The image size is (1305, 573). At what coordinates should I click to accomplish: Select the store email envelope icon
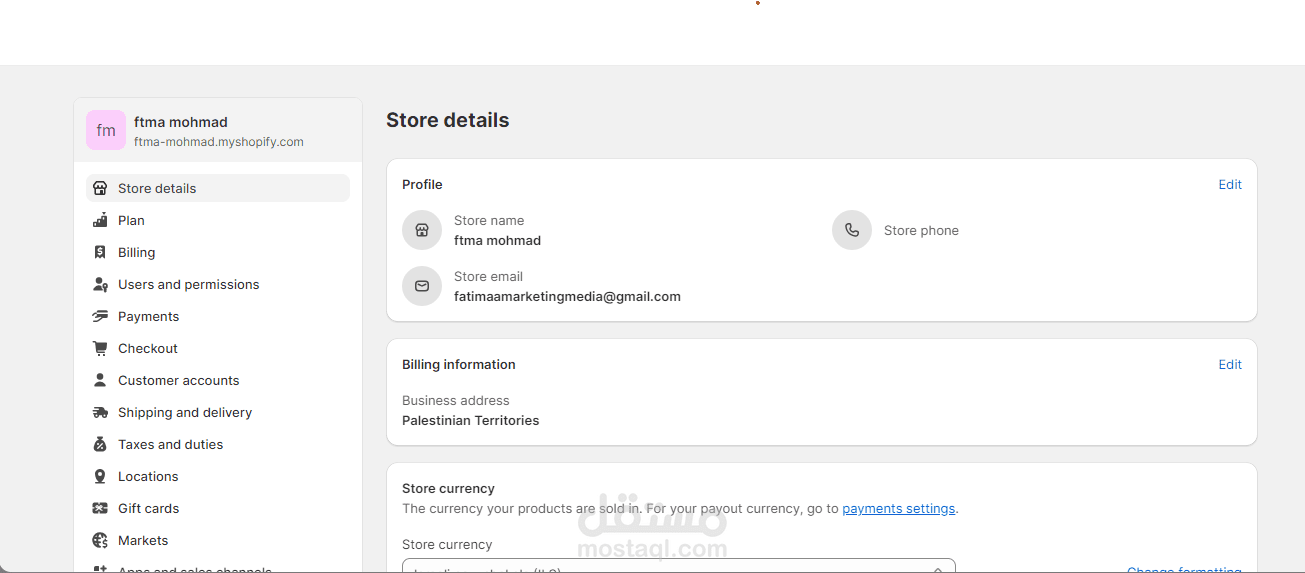tap(422, 286)
